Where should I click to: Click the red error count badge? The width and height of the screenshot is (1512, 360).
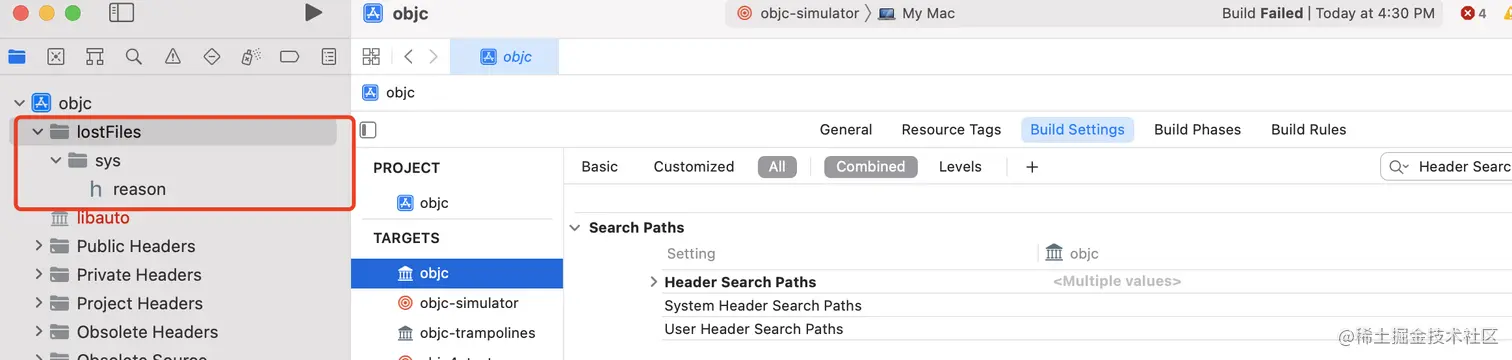click(1474, 13)
